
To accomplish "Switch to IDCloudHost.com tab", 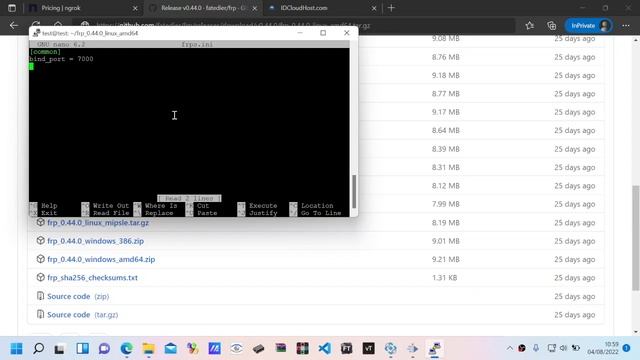I will [x=304, y=8].
